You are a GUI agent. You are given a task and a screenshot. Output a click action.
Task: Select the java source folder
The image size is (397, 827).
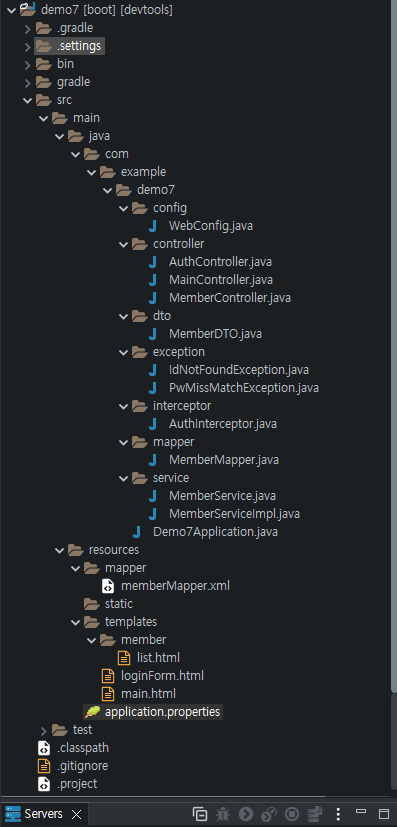99,136
